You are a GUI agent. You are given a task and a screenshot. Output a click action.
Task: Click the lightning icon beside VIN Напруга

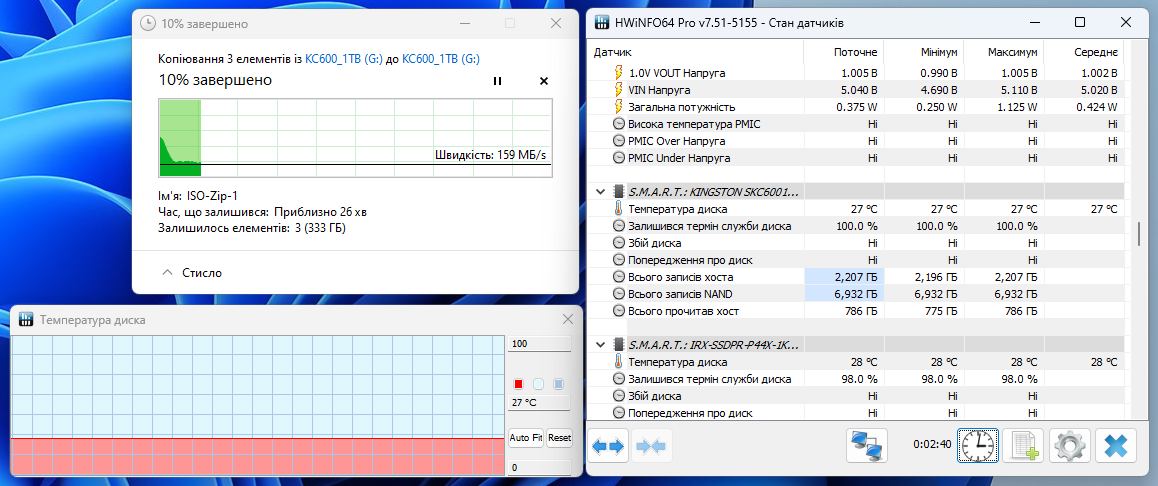(619, 90)
